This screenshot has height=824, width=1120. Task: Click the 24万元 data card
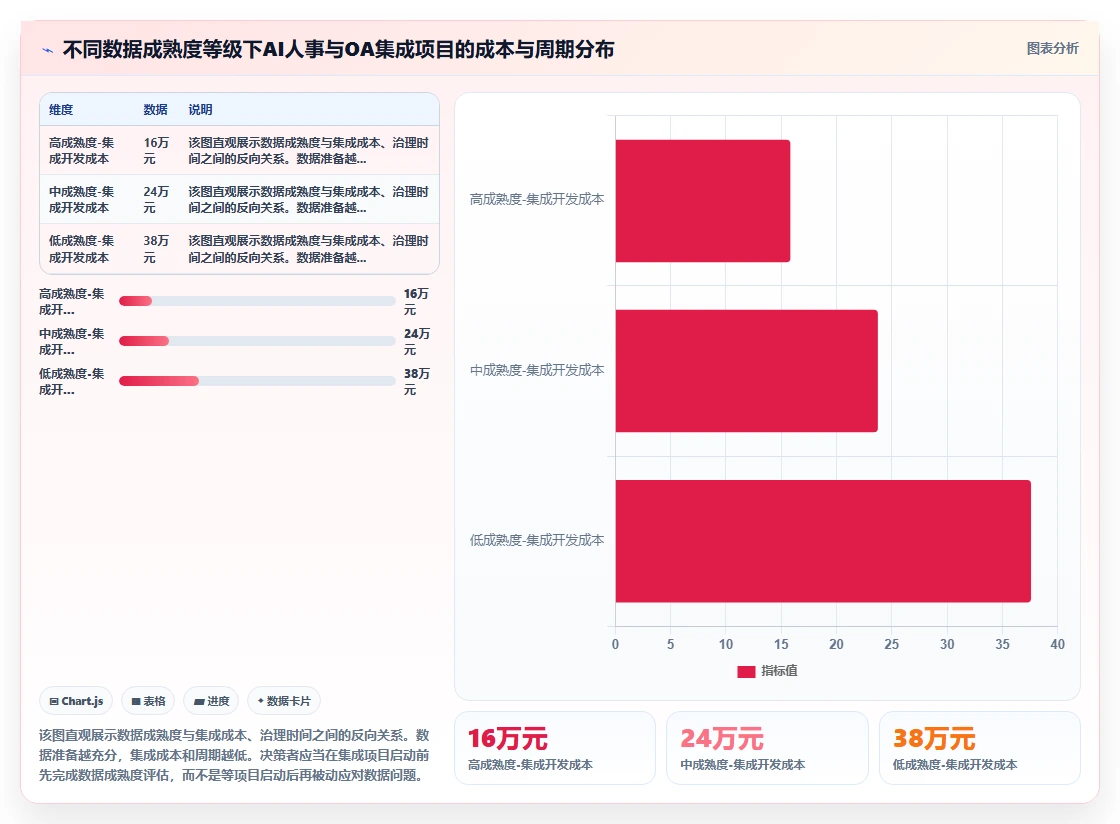click(x=767, y=748)
